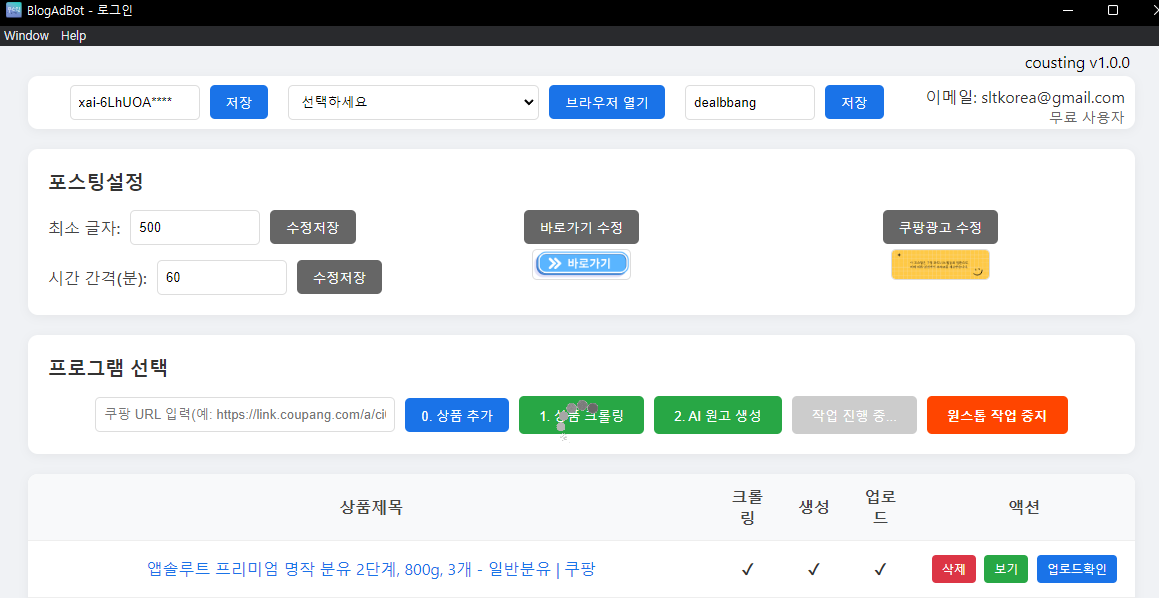
Task: Click the 크롤링 checkmark on the product row
Action: (x=747, y=568)
